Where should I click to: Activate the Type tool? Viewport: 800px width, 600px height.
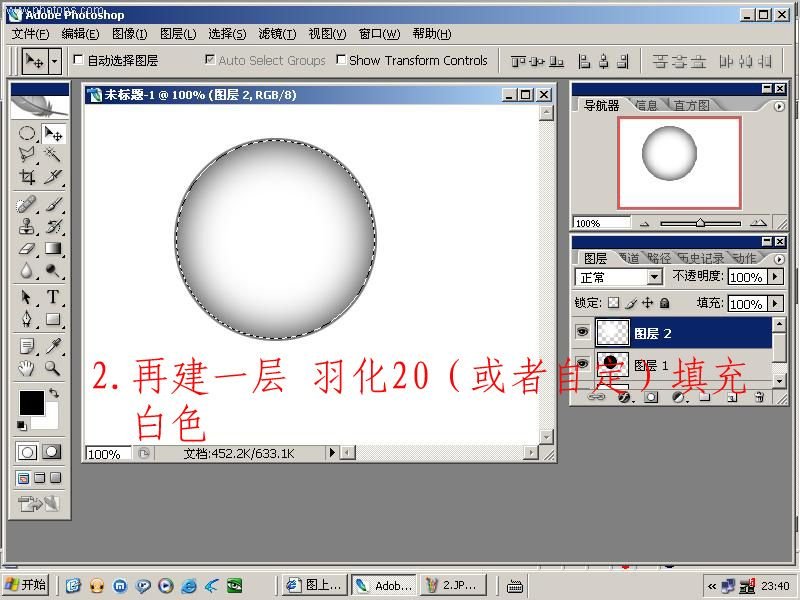53,297
